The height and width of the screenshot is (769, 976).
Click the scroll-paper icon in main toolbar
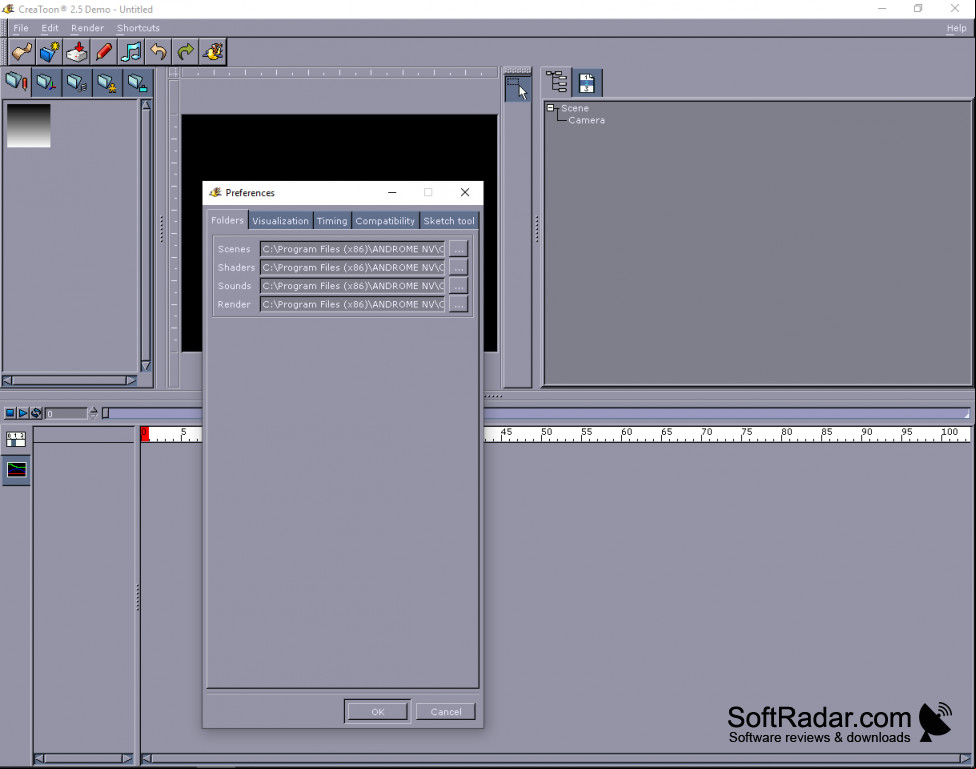point(22,52)
